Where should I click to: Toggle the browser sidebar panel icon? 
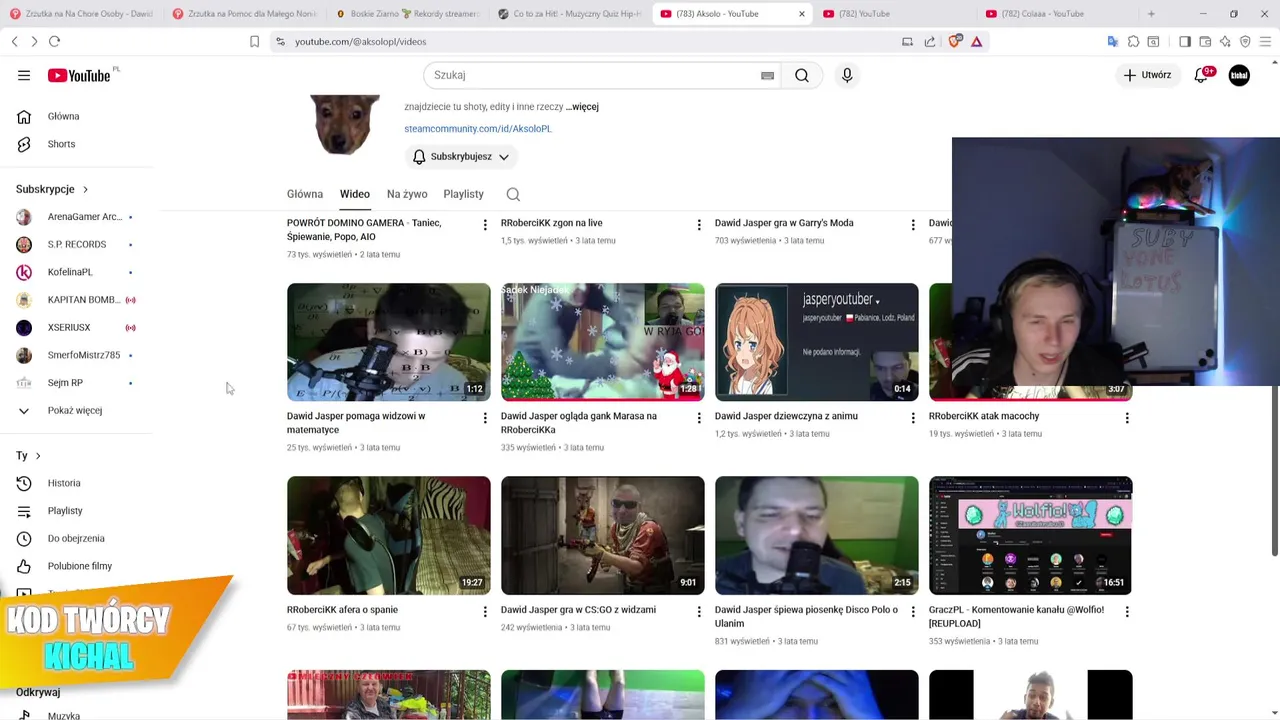click(1184, 41)
